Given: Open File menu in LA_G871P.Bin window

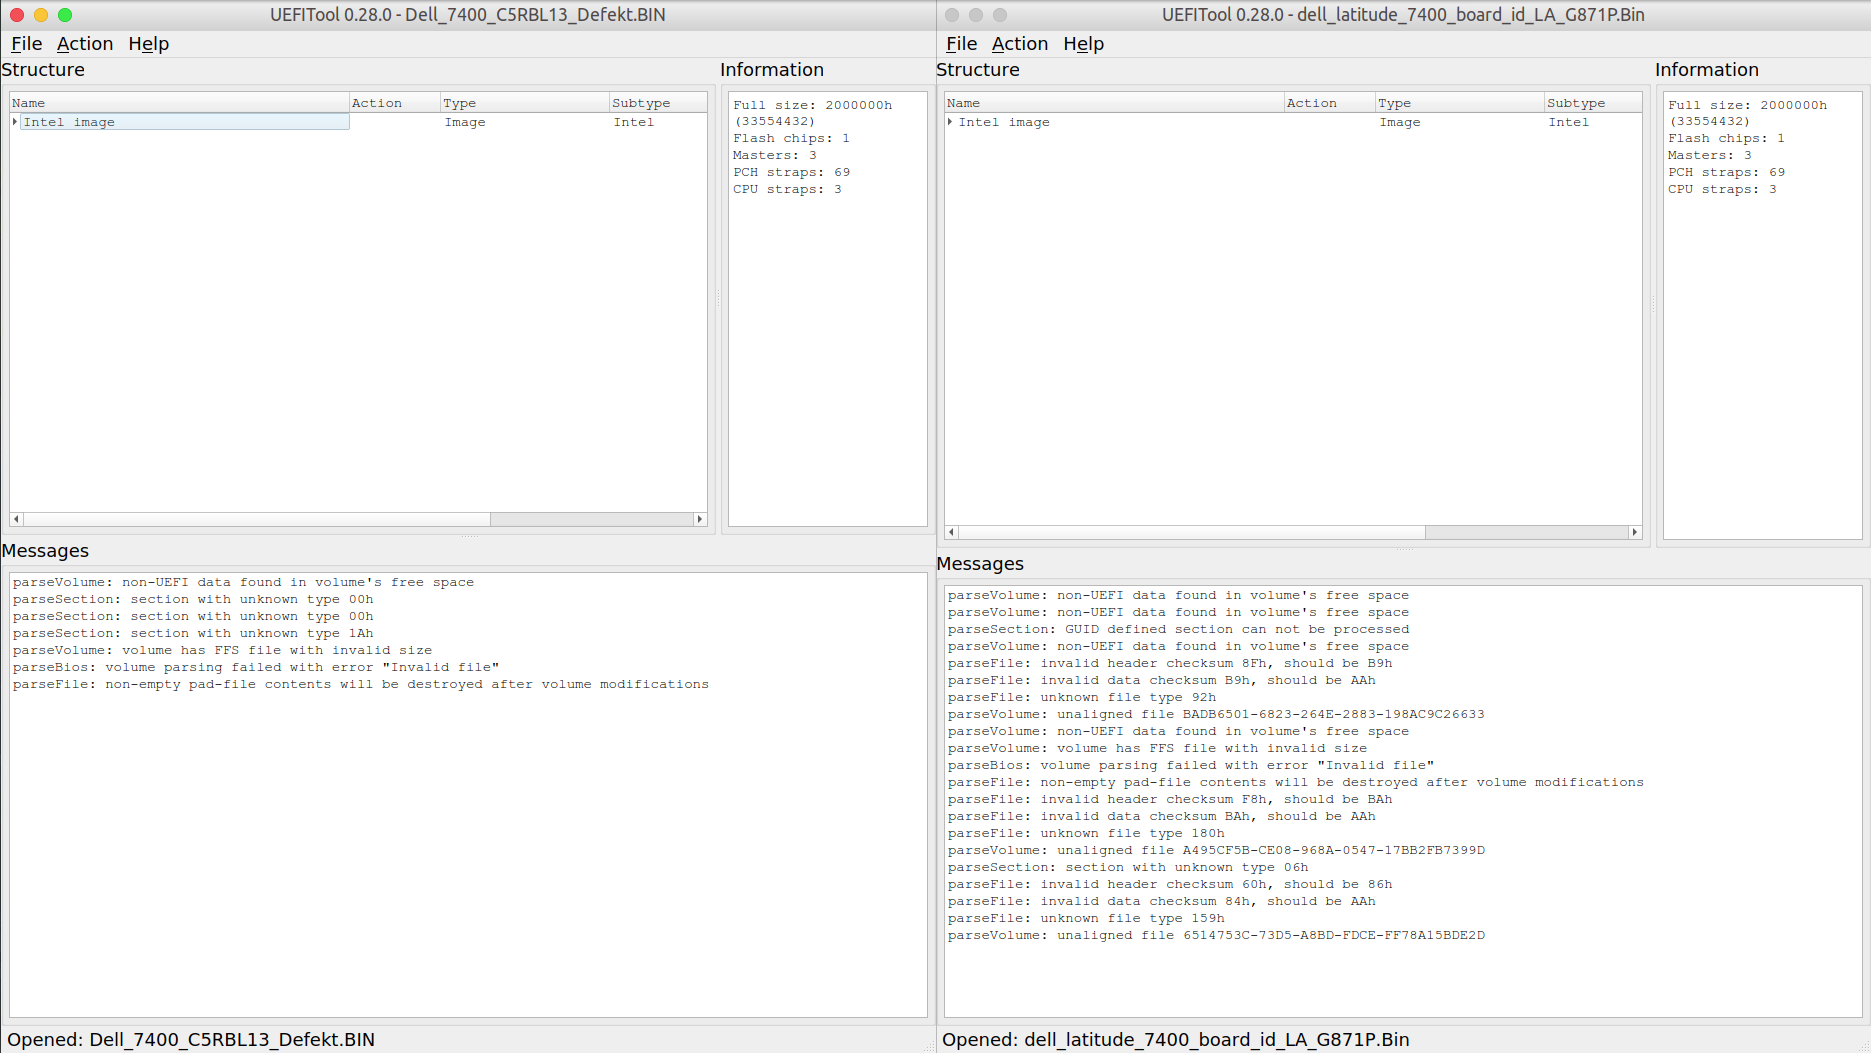Looking at the screenshot, I should 961,44.
